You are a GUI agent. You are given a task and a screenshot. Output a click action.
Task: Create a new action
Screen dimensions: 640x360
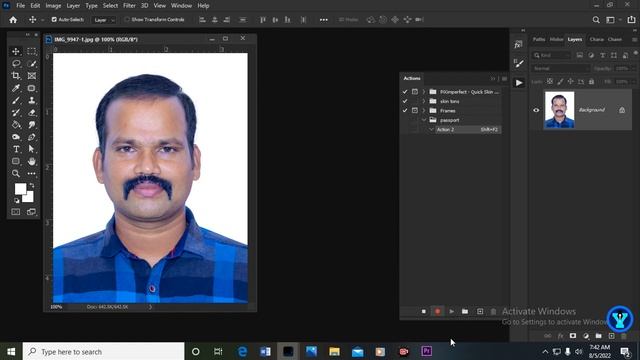click(x=480, y=311)
